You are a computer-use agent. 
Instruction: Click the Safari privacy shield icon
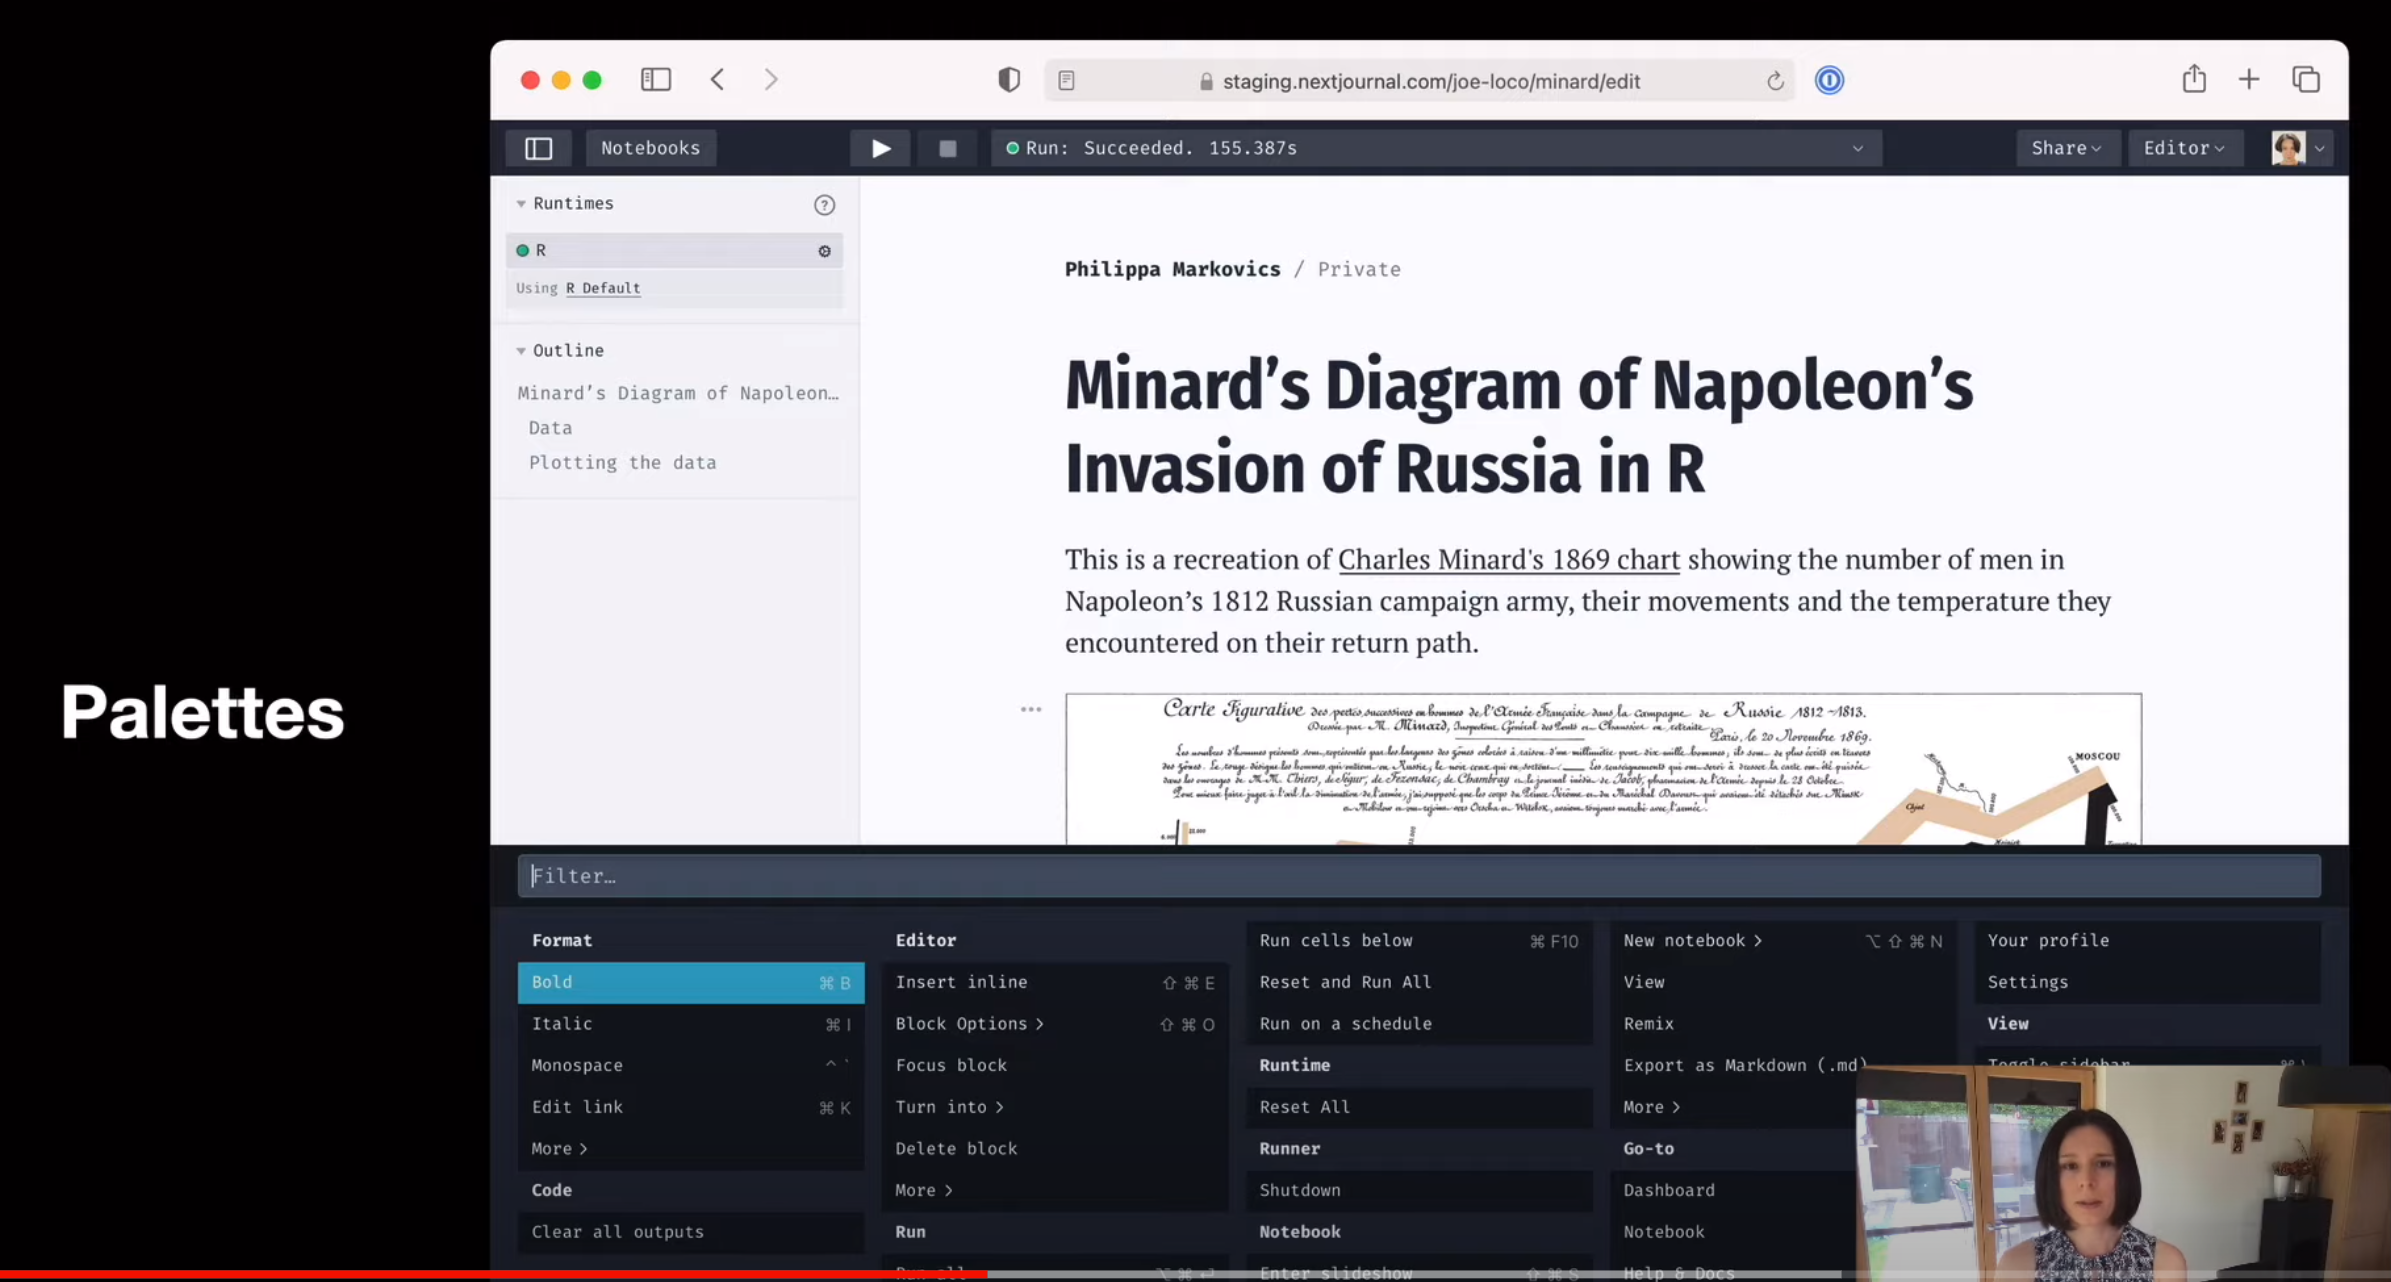pyautogui.click(x=1009, y=80)
